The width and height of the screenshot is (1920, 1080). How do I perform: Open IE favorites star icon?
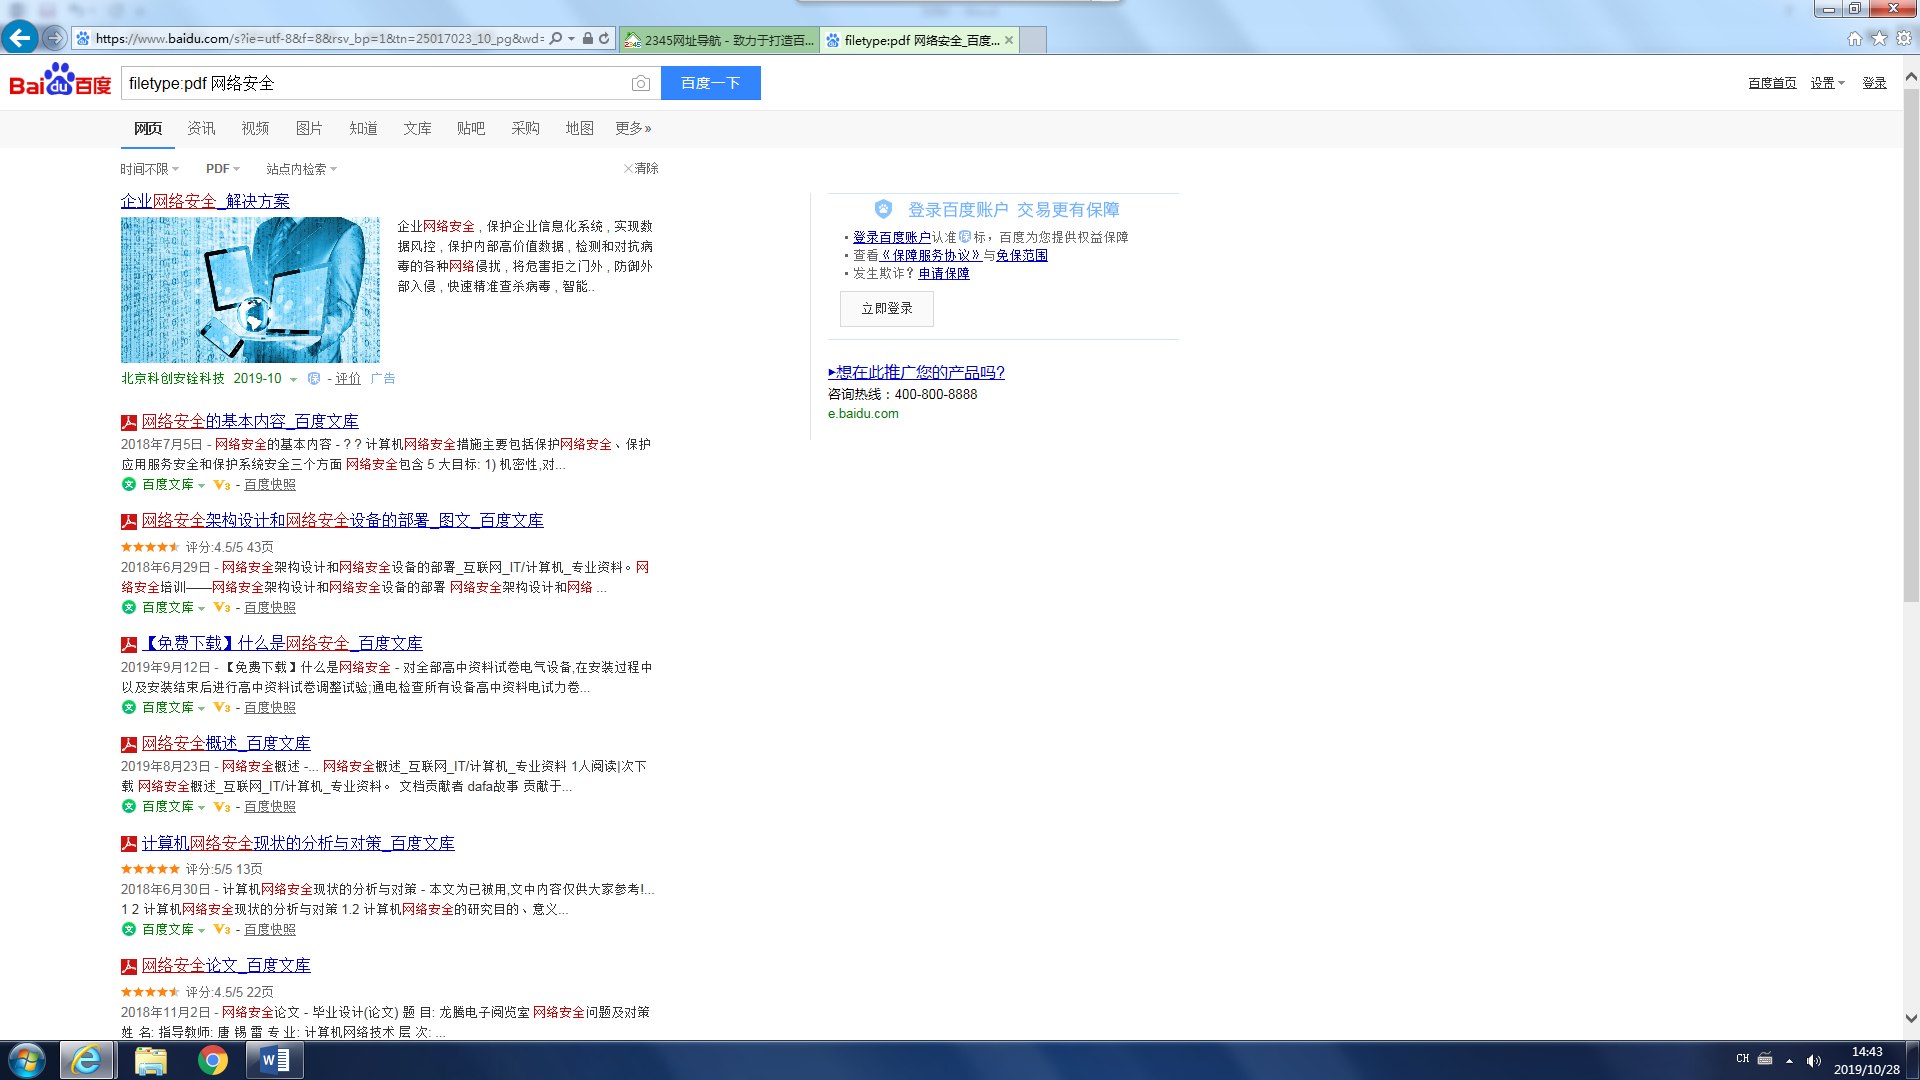[1879, 38]
